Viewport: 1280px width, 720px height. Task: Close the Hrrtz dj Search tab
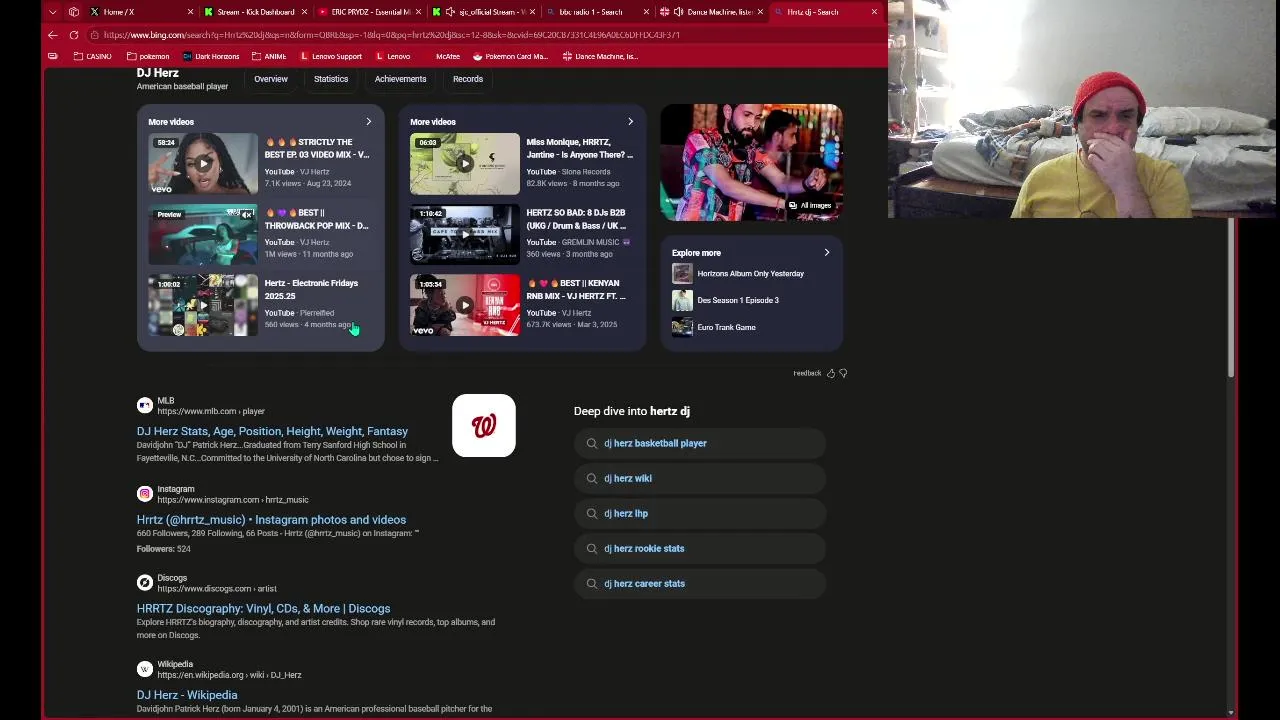coord(874,12)
